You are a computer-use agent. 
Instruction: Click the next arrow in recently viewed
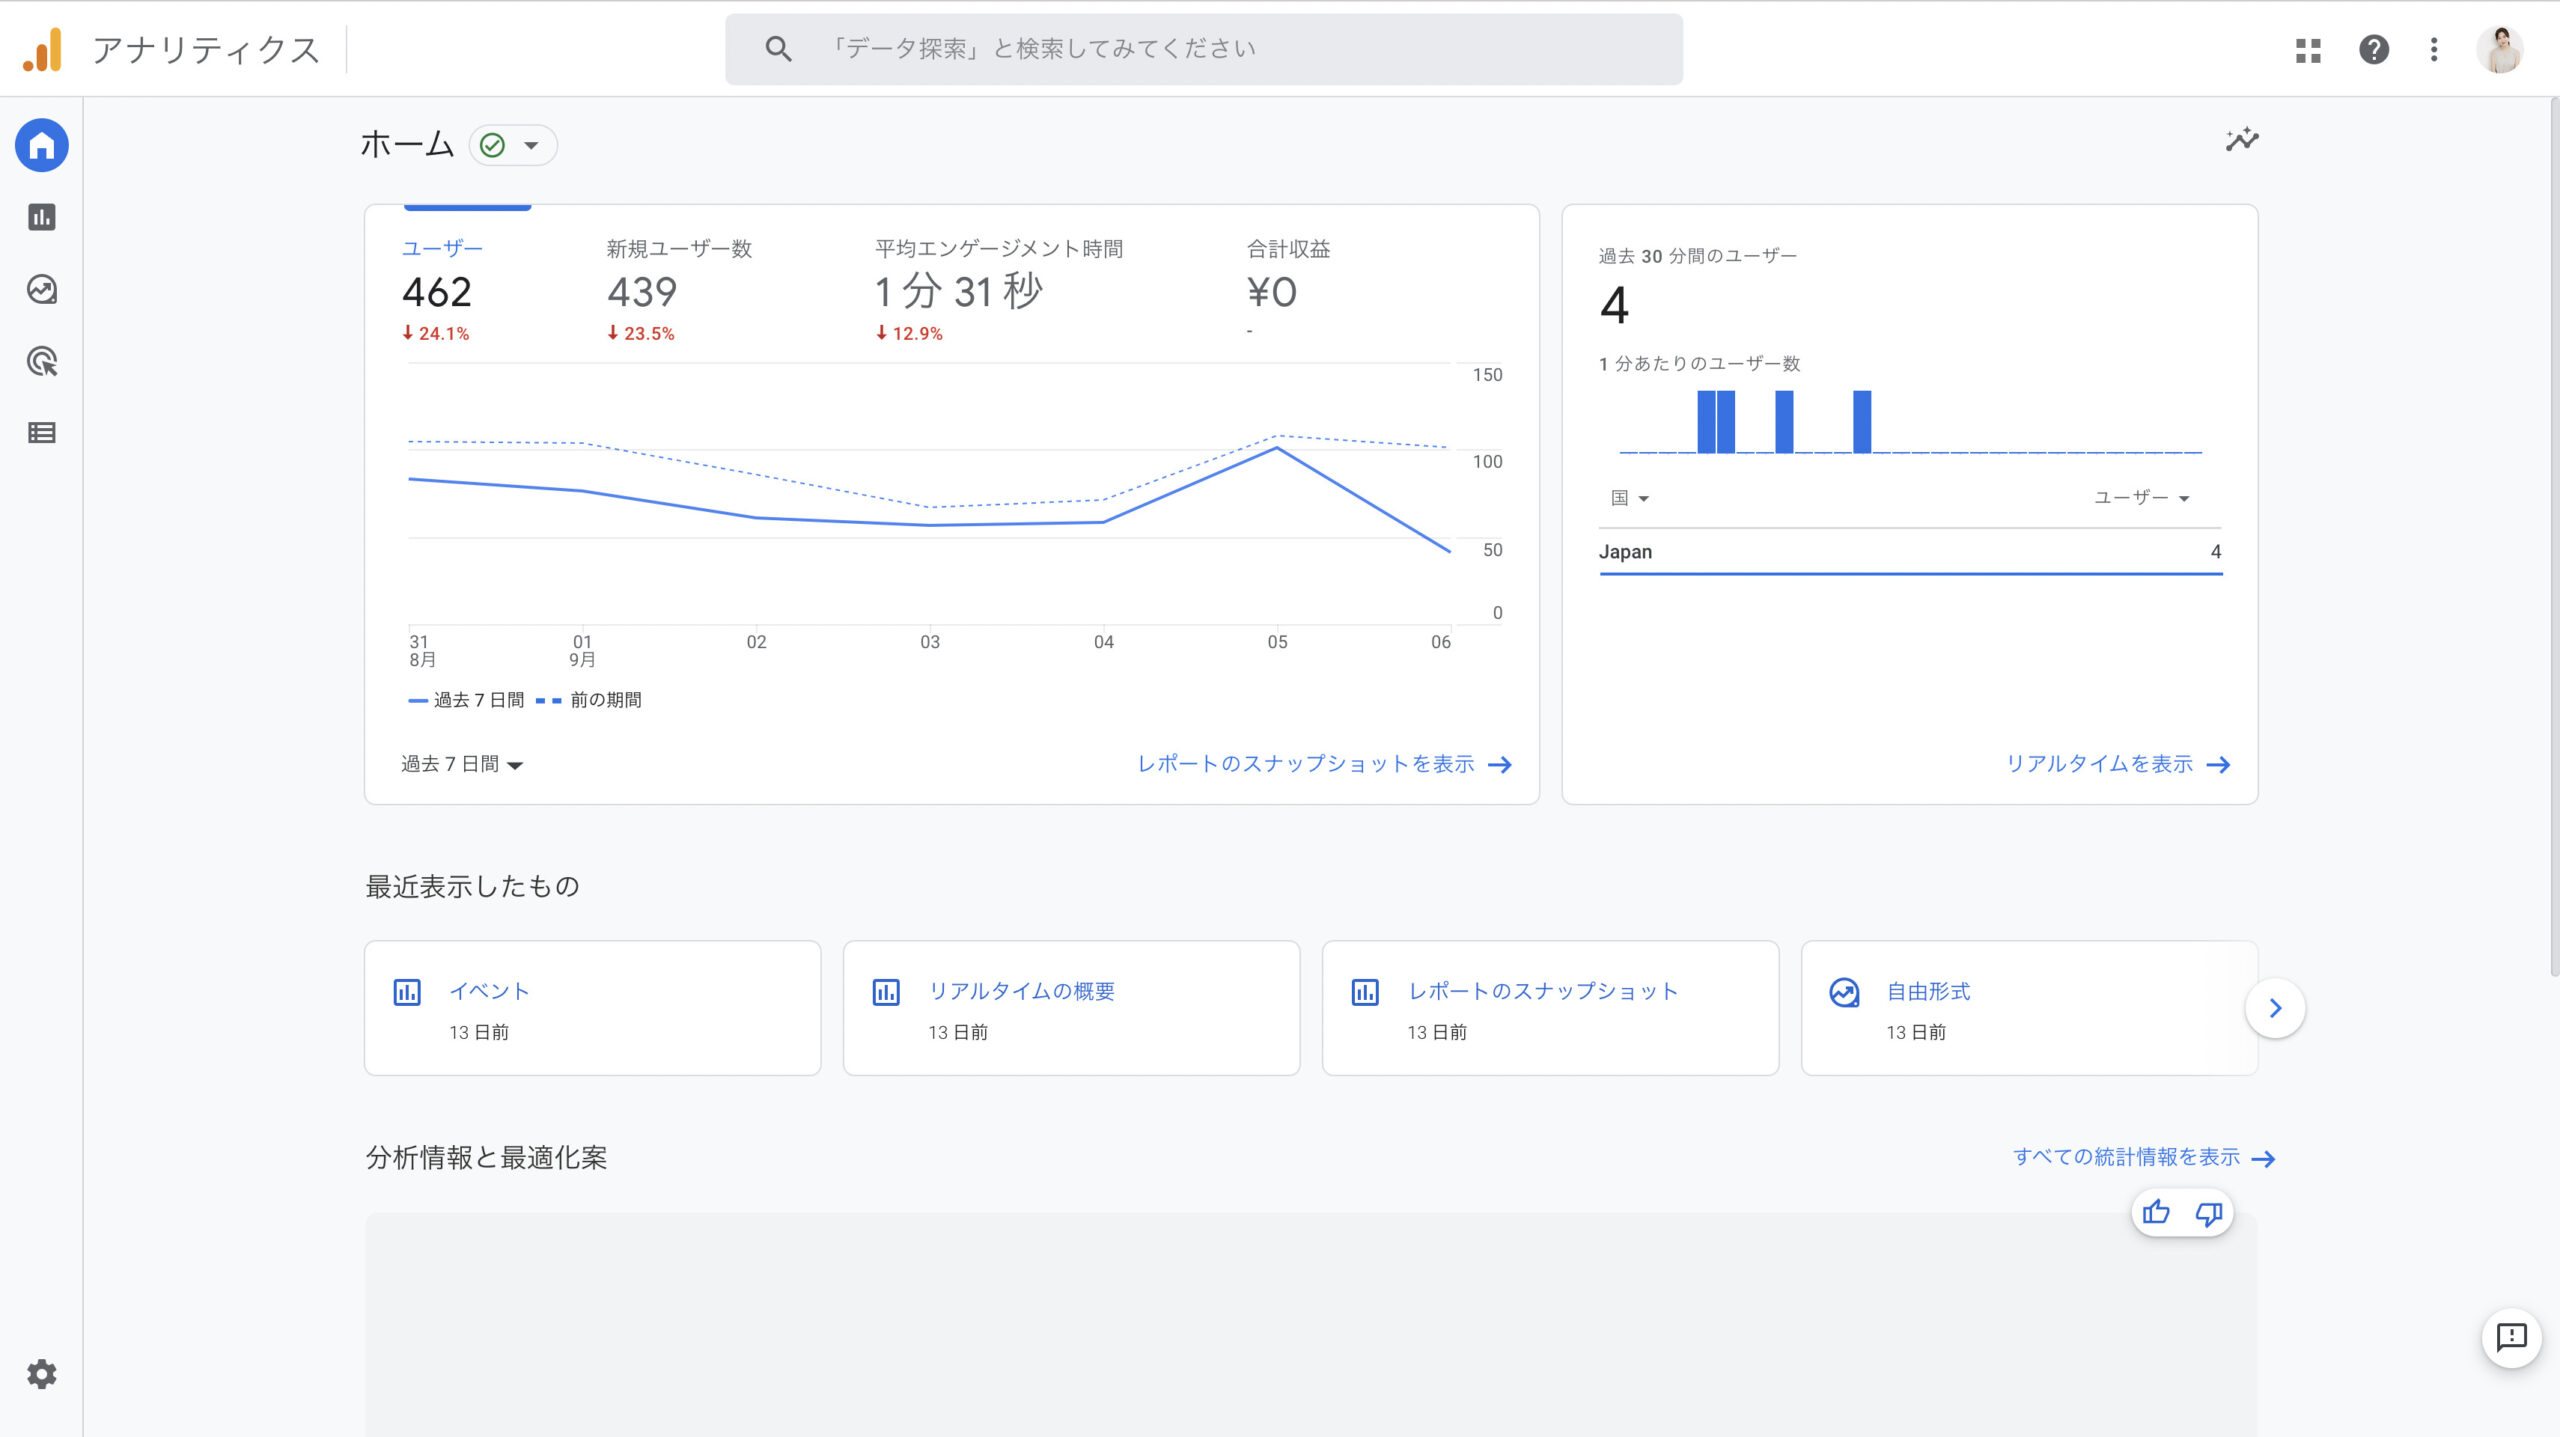coord(2275,1008)
